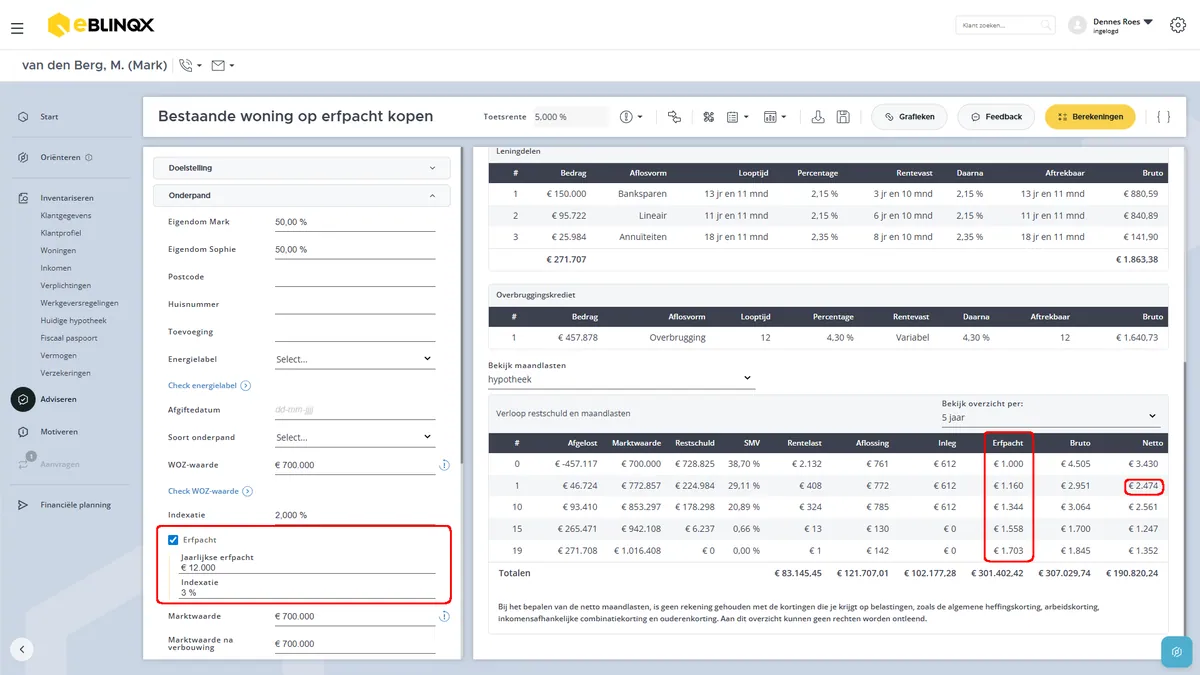The image size is (1200, 675).
Task: Open the Energielabel dropdown
Action: point(355,359)
